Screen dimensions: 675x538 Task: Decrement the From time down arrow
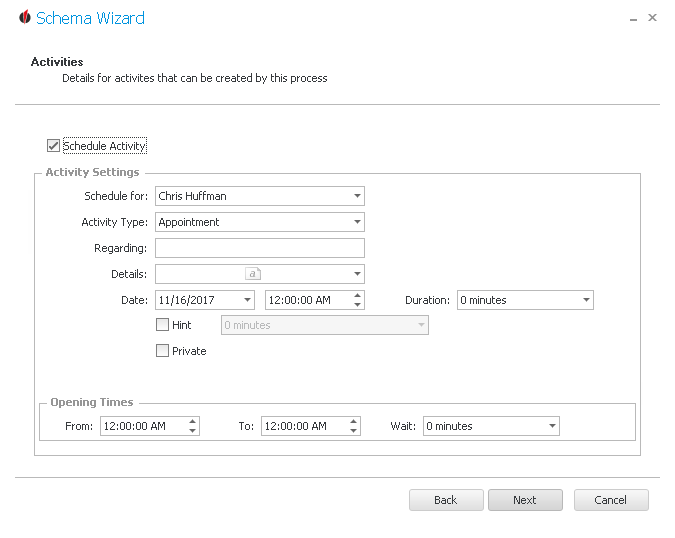point(192,430)
